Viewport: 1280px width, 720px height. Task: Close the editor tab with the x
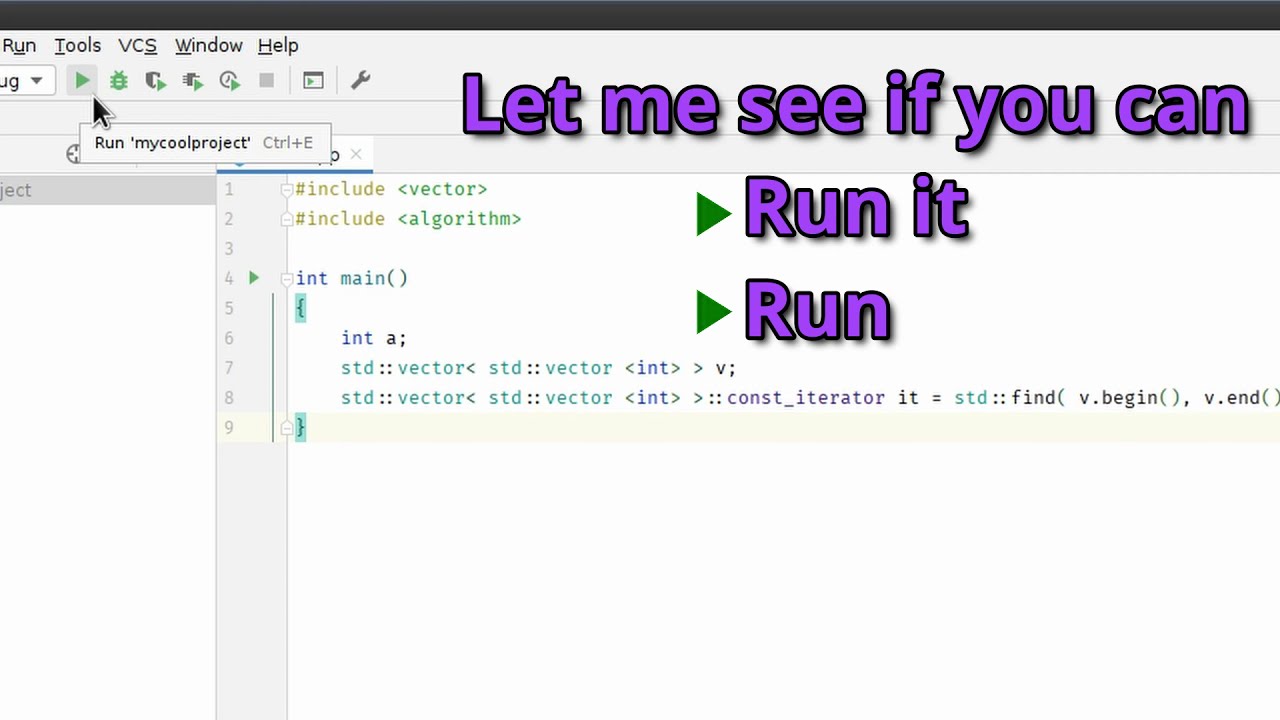pos(356,154)
